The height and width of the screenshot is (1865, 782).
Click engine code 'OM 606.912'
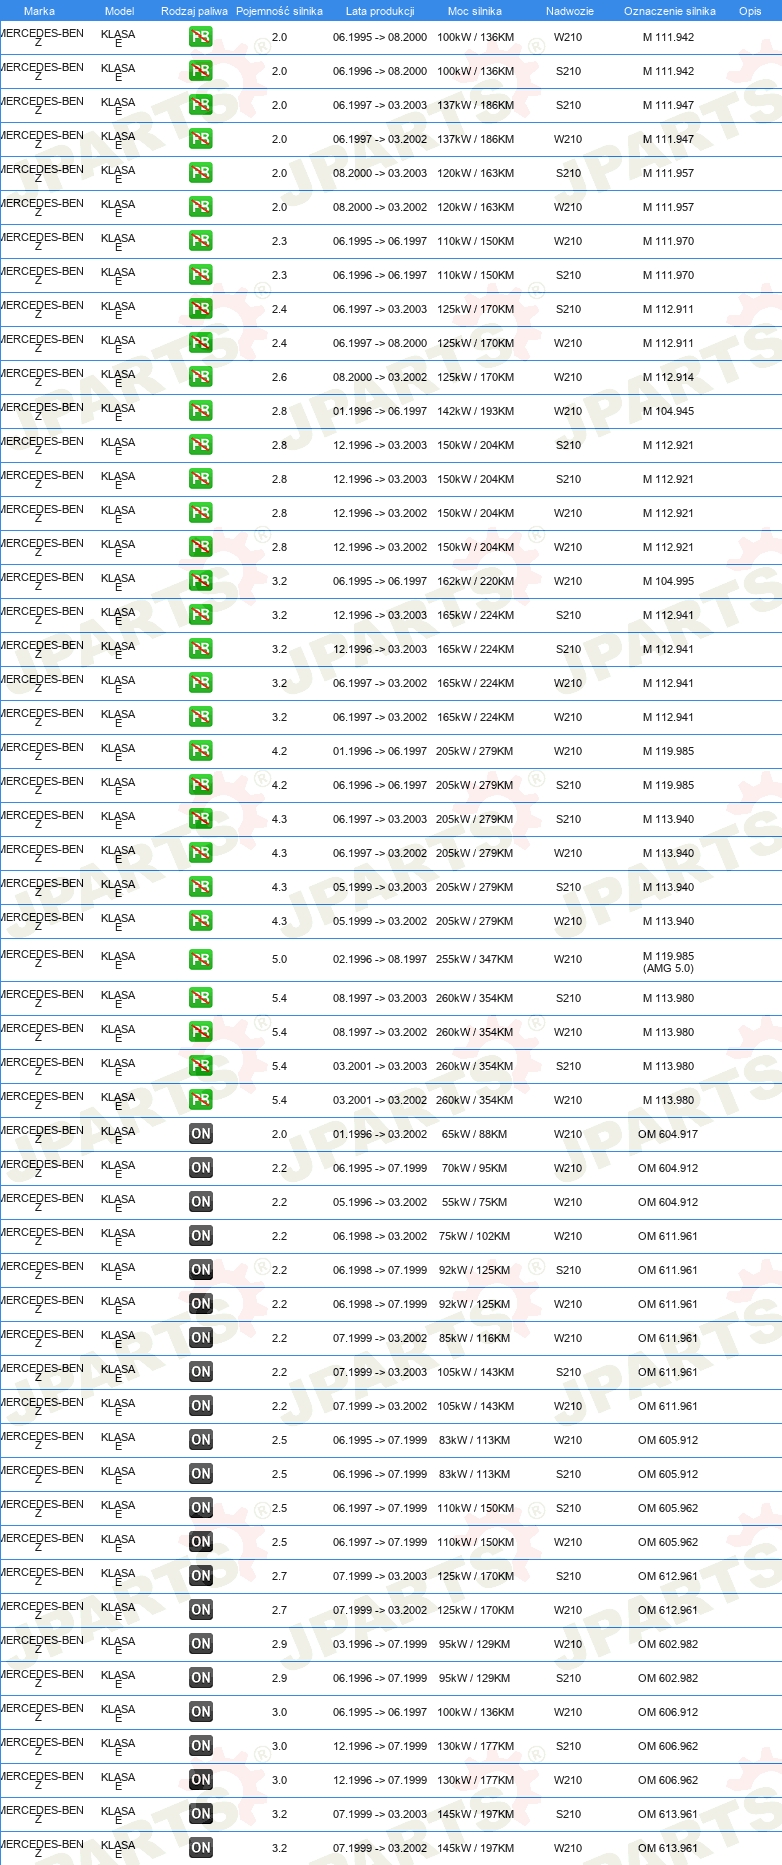coord(668,1712)
